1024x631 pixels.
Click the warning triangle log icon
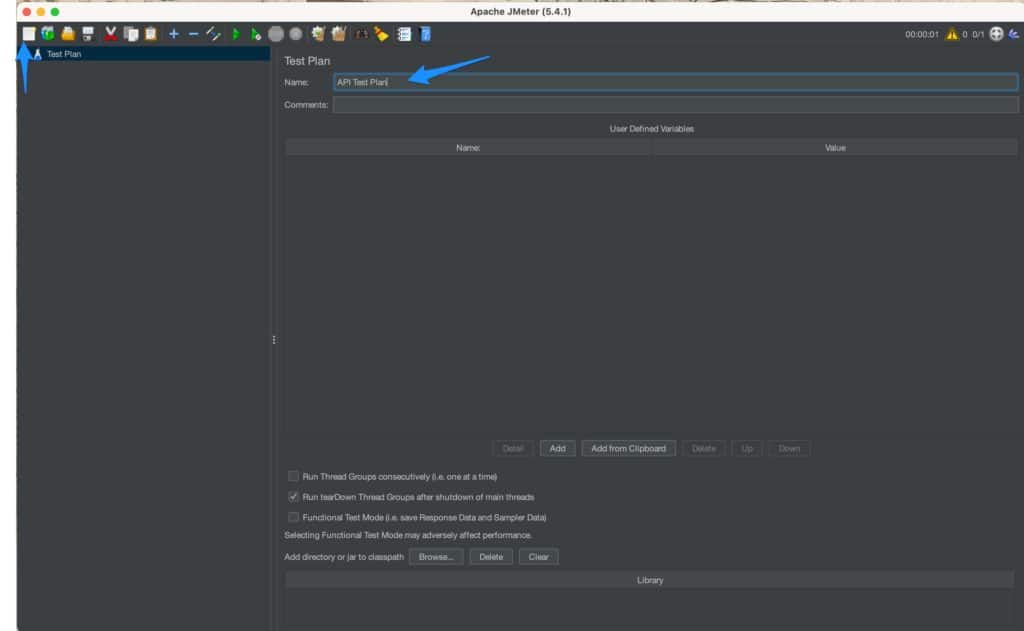click(x=952, y=35)
